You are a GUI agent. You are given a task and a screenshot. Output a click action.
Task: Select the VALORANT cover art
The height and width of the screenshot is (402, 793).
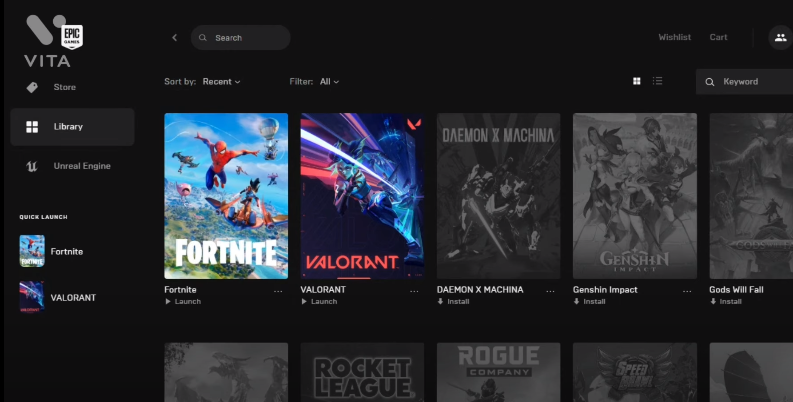click(362, 196)
